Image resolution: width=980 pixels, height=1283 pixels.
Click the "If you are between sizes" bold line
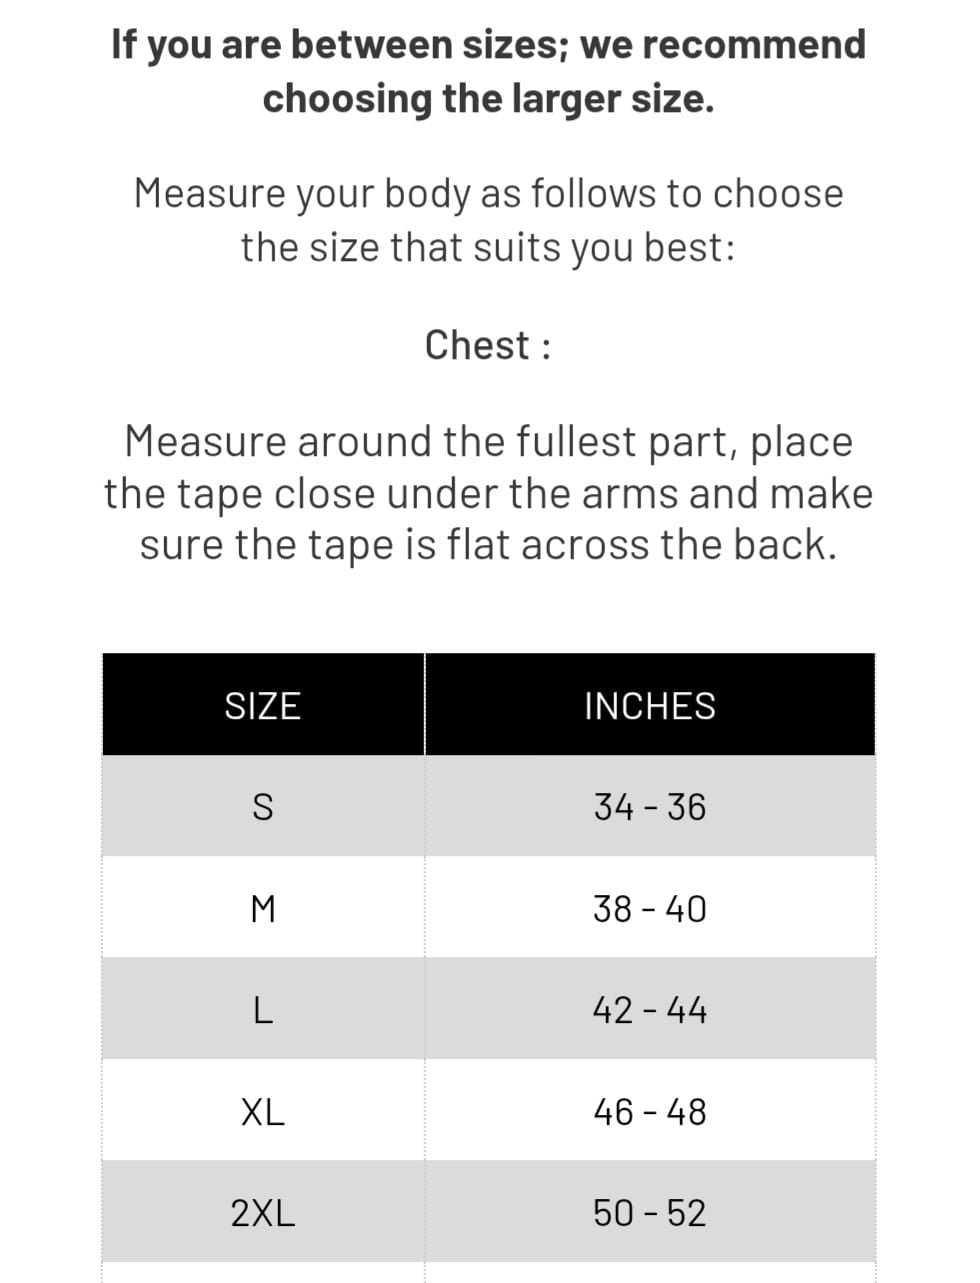click(488, 45)
